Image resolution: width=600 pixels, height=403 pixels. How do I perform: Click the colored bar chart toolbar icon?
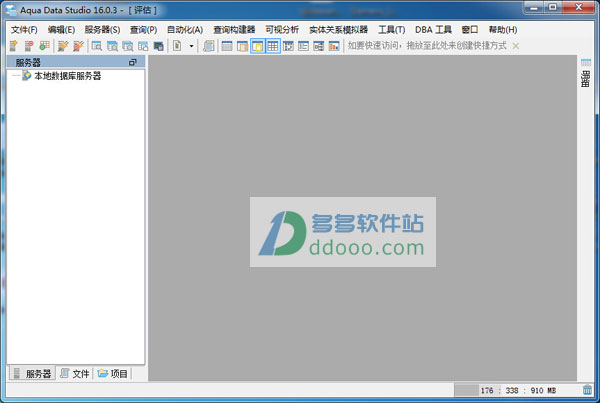click(x=334, y=46)
